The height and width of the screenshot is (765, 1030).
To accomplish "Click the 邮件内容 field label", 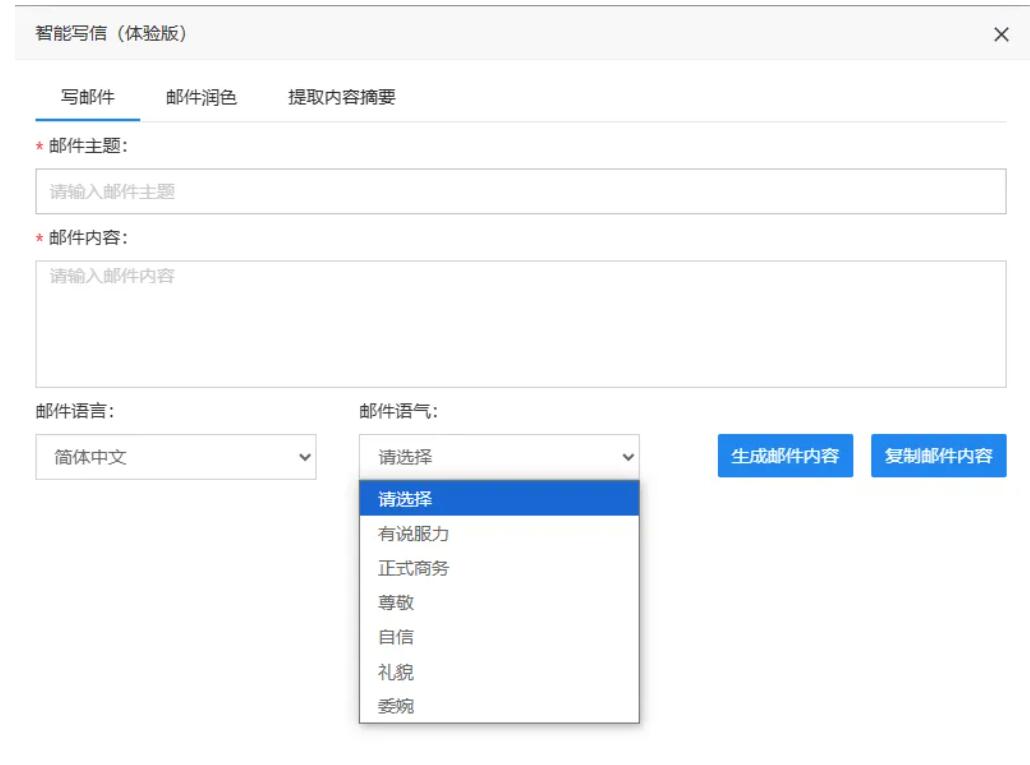I will point(88,238).
